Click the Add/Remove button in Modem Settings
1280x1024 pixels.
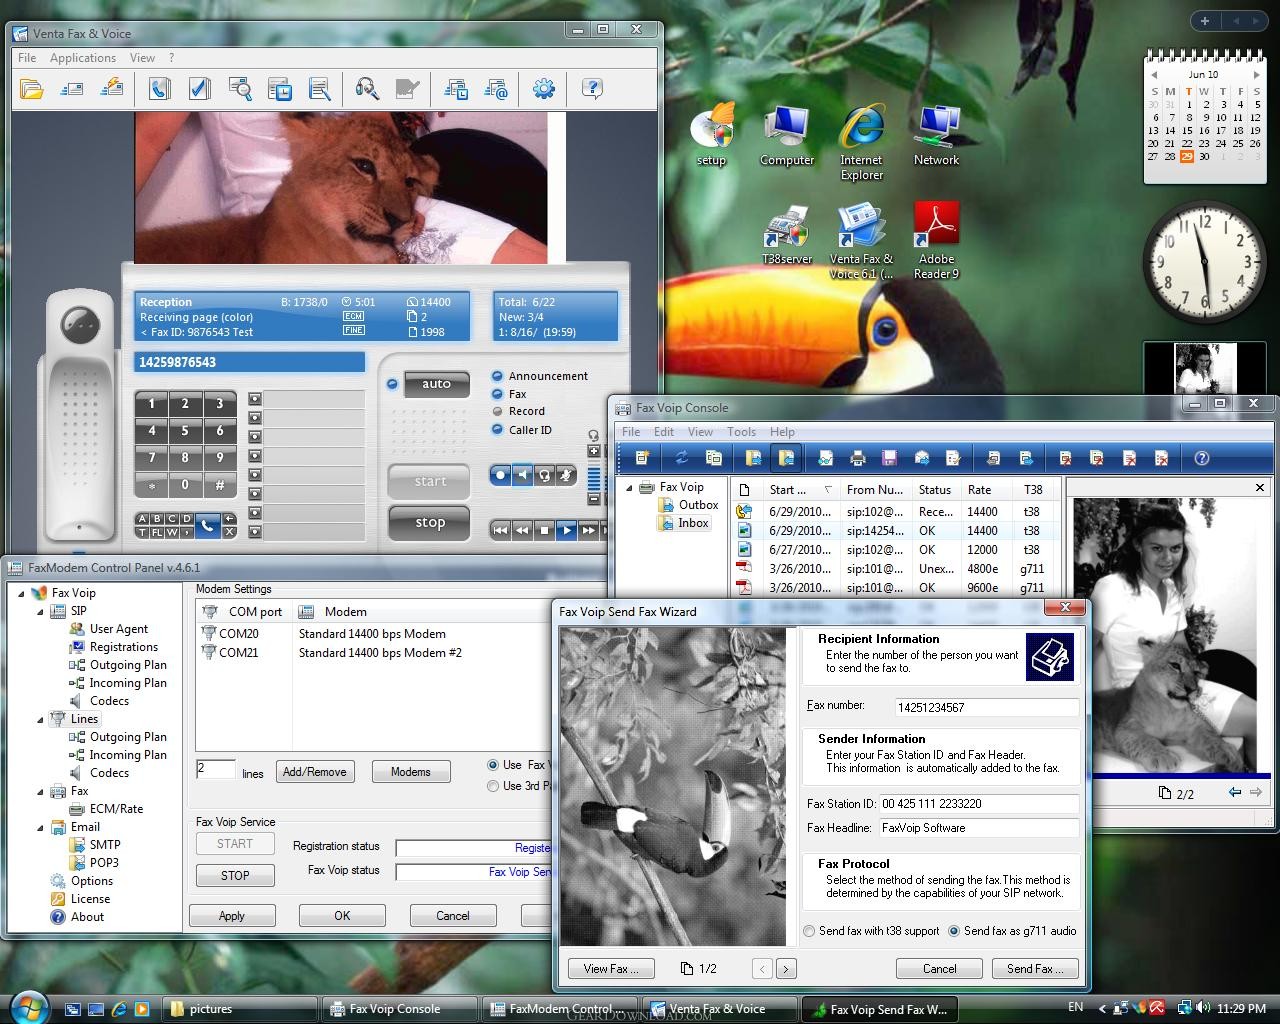(314, 772)
